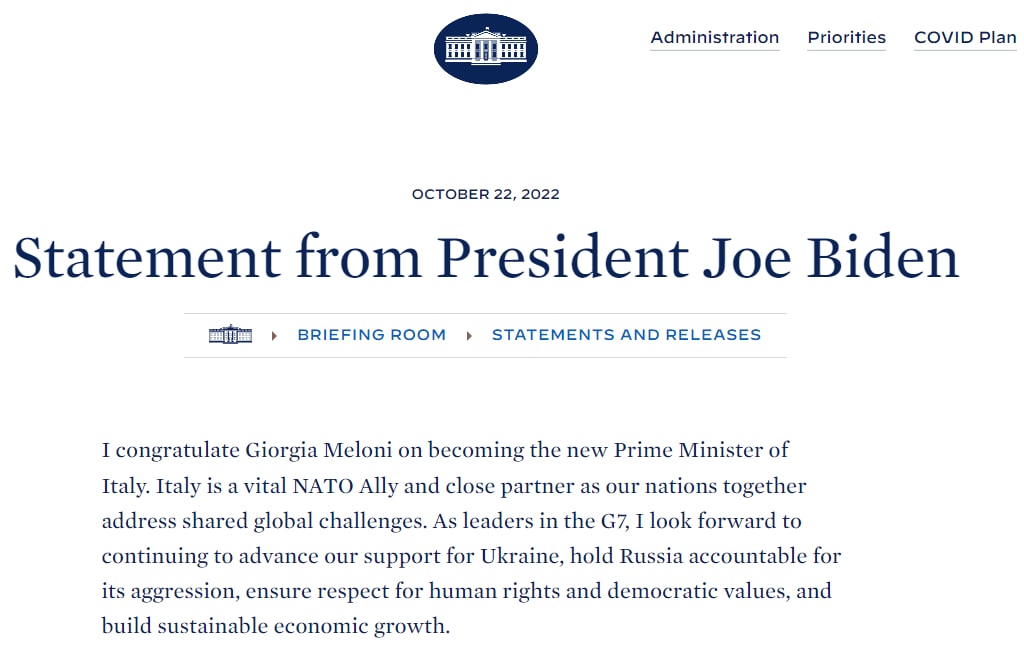Click the arrow before Statements and Releases

[468, 336]
